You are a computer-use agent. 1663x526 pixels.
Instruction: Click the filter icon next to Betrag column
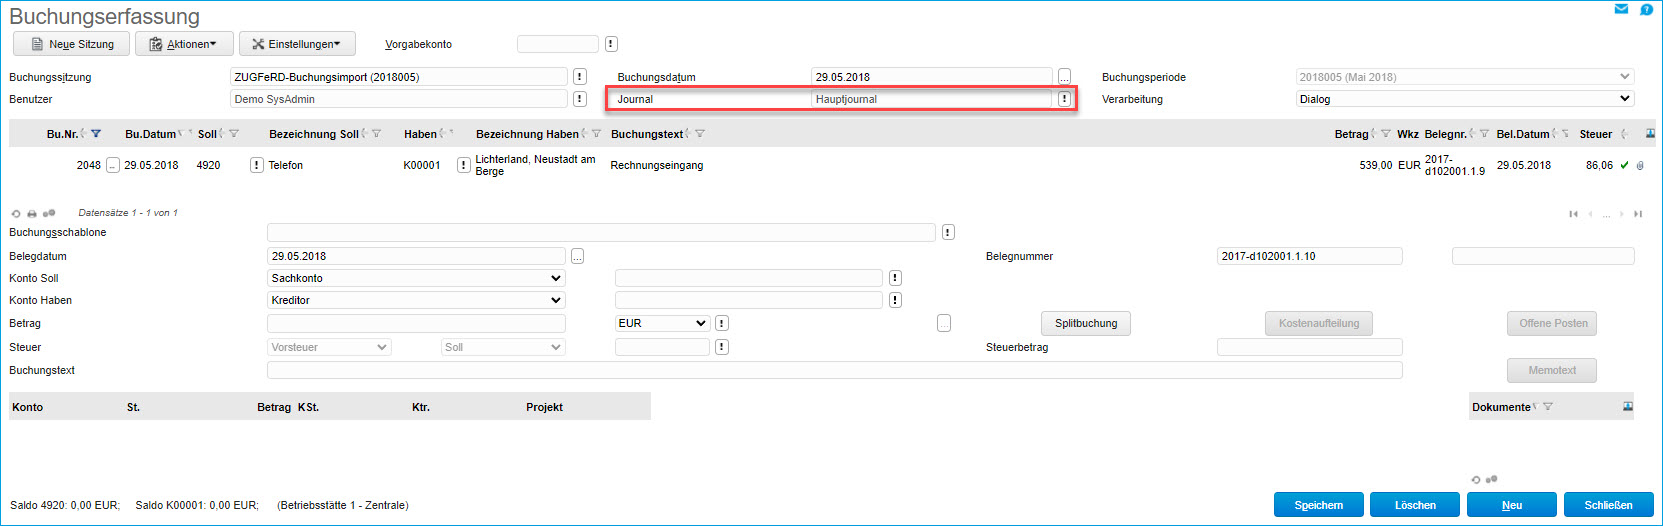tap(1385, 134)
